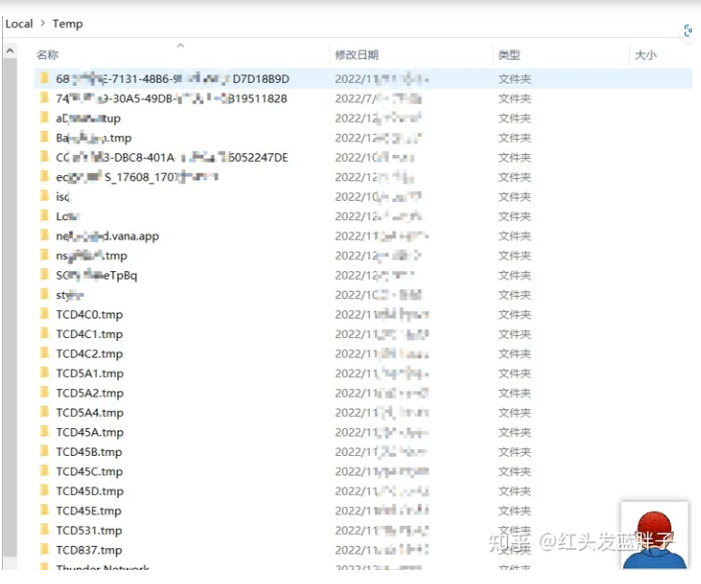Click the 类型 column header
The width and height of the screenshot is (701, 584).
point(509,55)
